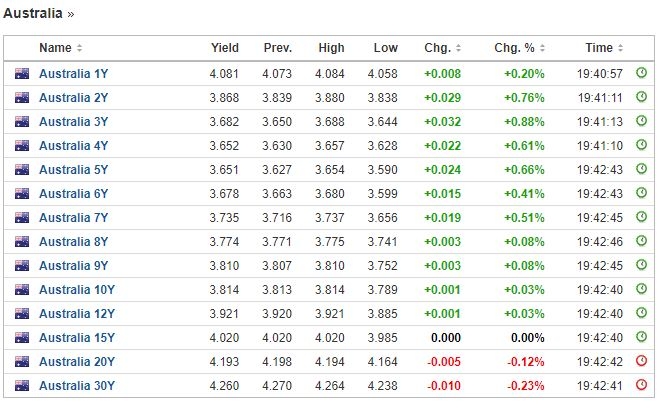Click the flag icon next to Australia 15Y
This screenshot has width=662, height=412.
[22, 338]
